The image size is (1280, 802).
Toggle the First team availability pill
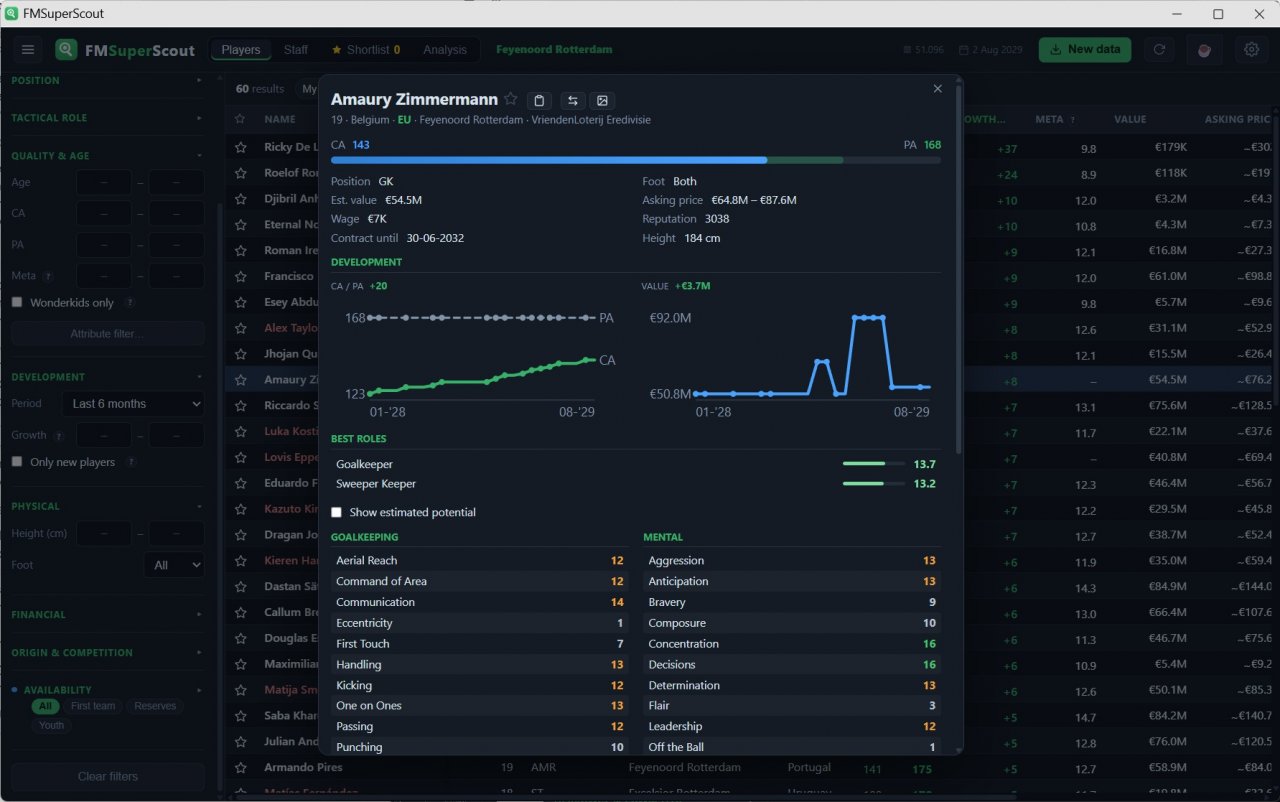click(93, 706)
